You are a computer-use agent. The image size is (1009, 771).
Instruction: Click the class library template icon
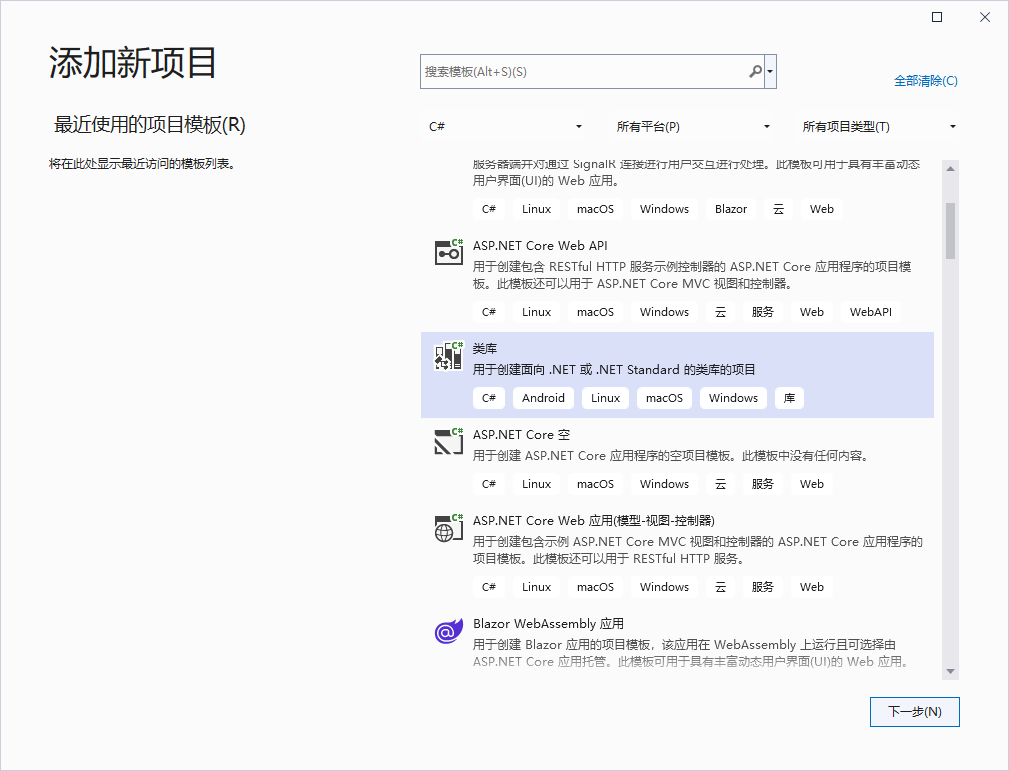coord(449,356)
